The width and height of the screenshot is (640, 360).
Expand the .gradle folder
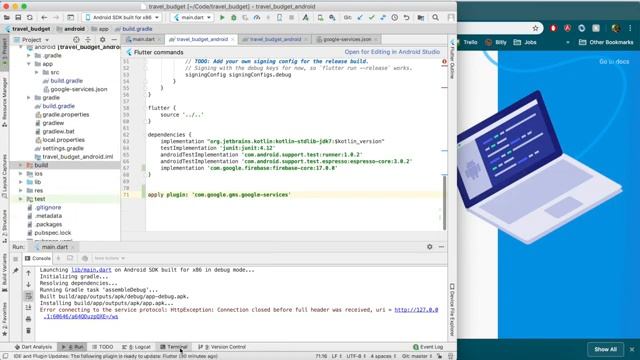[x=29, y=56]
